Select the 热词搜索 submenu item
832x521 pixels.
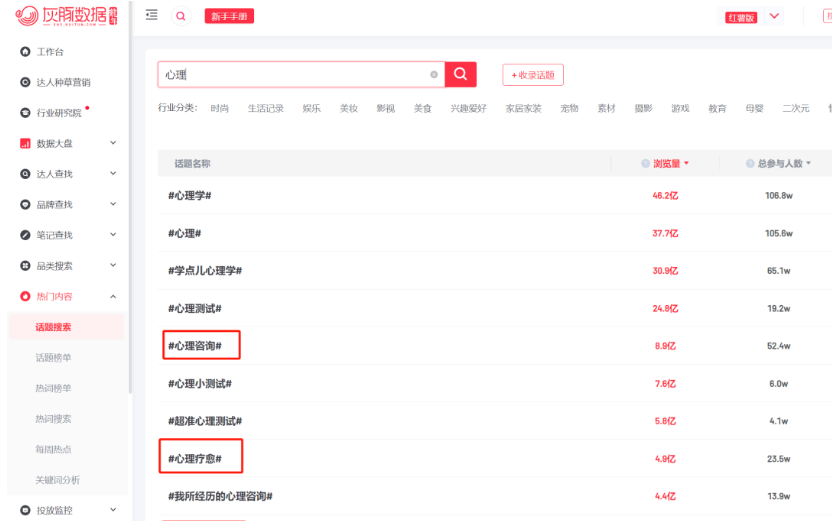click(x=53, y=419)
